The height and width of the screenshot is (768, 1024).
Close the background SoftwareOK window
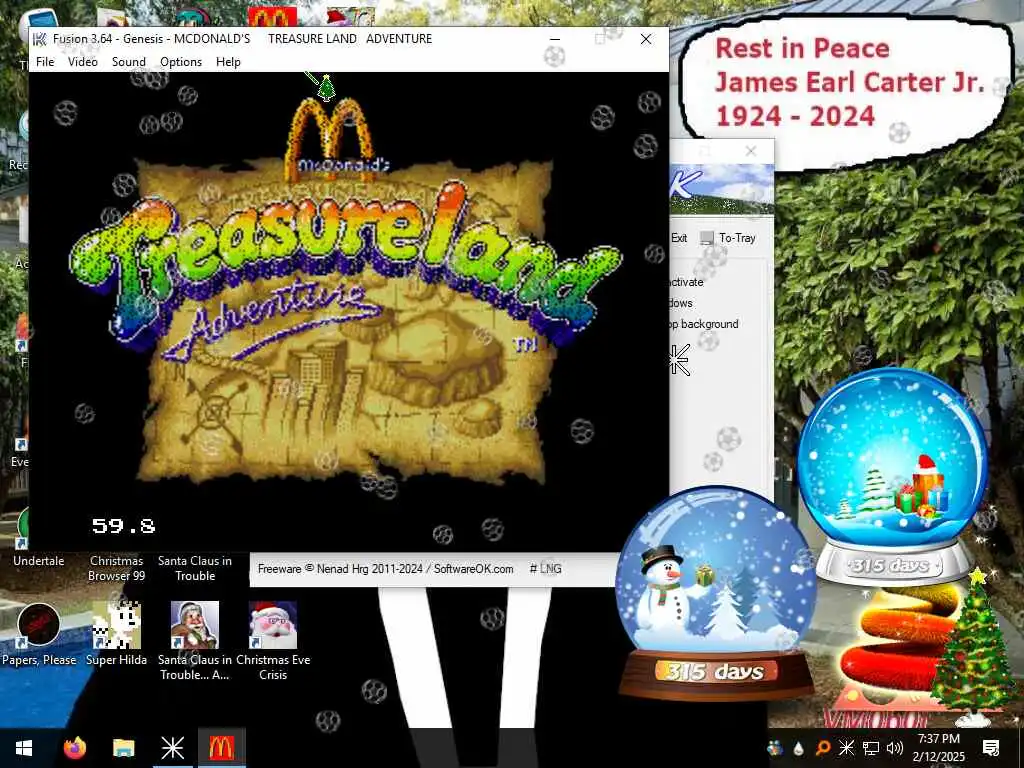[751, 151]
